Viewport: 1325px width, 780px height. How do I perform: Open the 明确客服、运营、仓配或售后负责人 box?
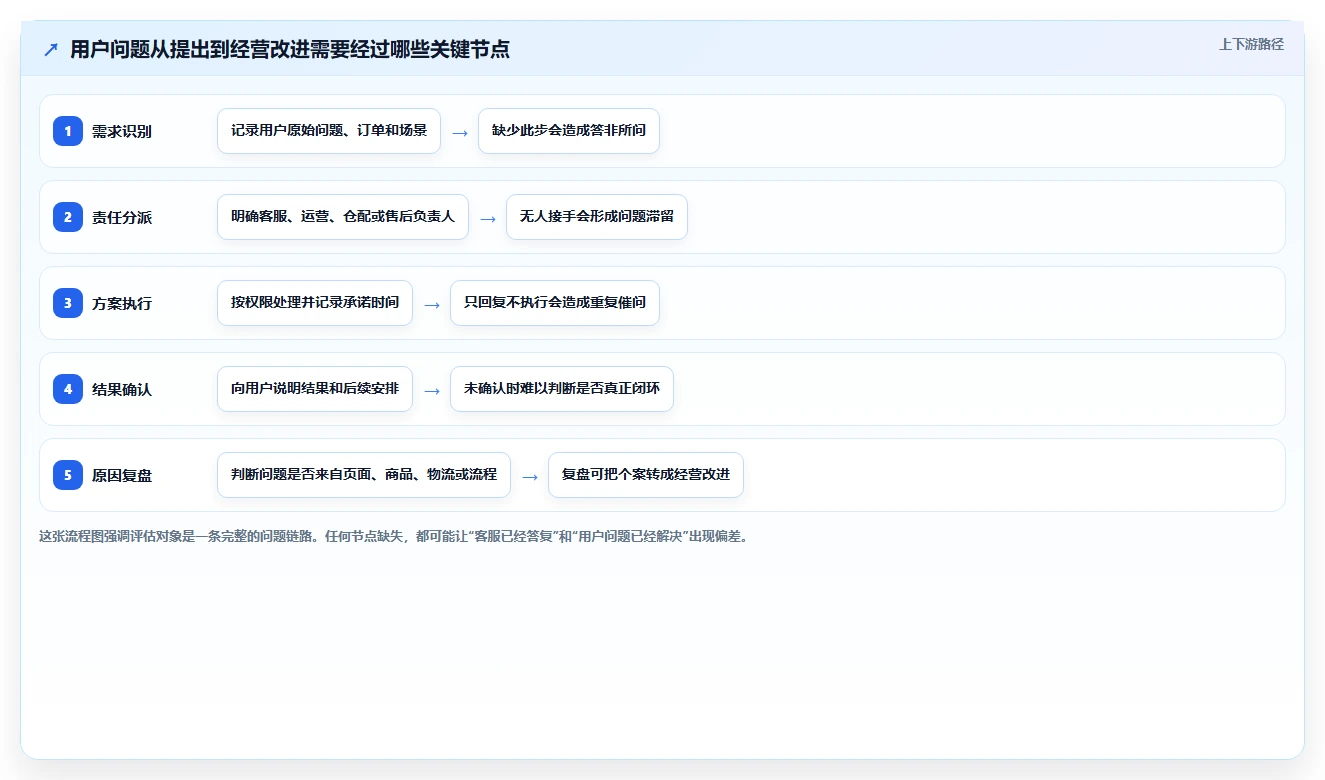[x=343, y=217]
